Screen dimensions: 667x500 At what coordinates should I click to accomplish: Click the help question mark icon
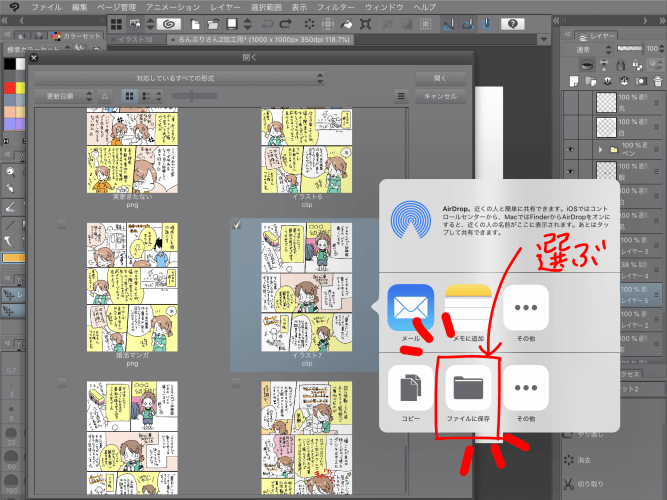click(513, 24)
